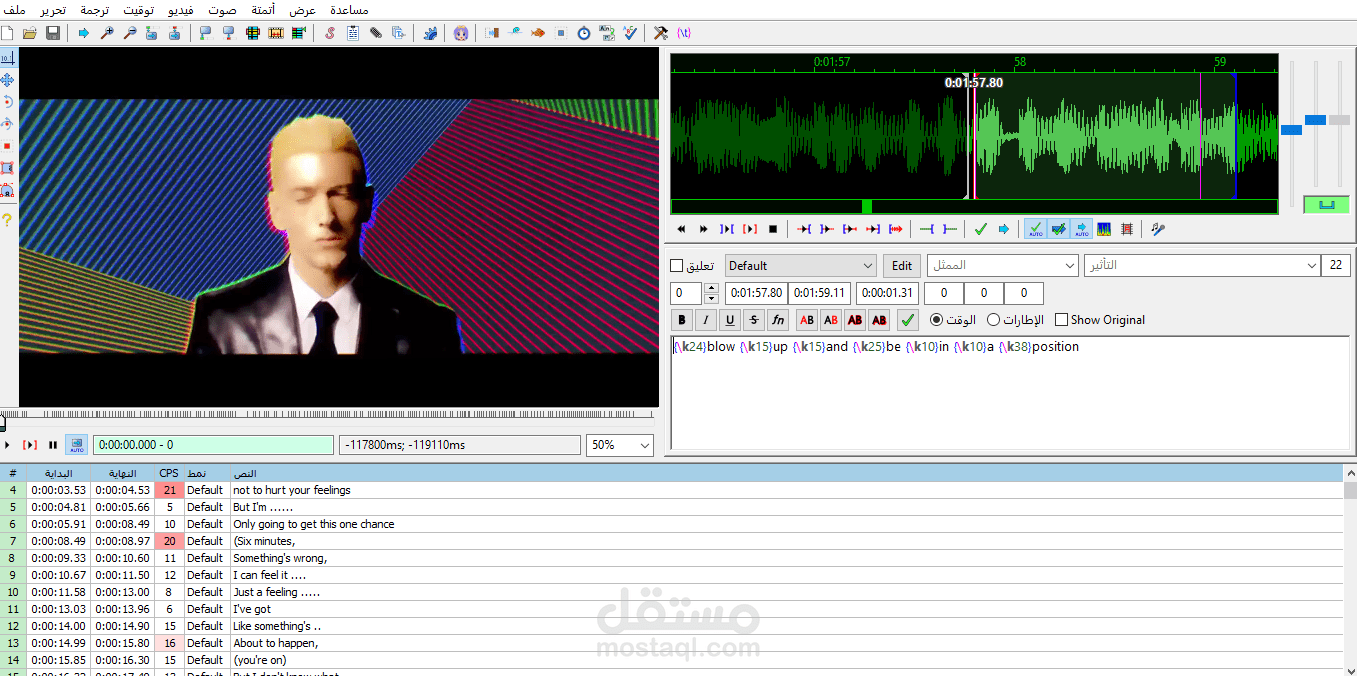Open the ملف menu
The image size is (1357, 676).
click(x=16, y=9)
